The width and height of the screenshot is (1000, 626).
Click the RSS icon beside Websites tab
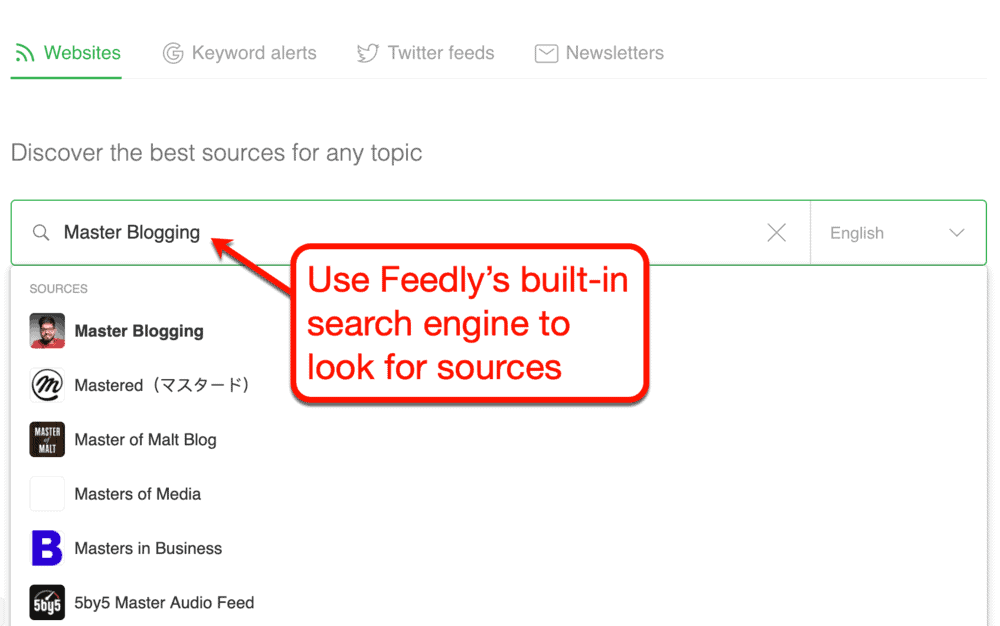[x=25, y=53]
